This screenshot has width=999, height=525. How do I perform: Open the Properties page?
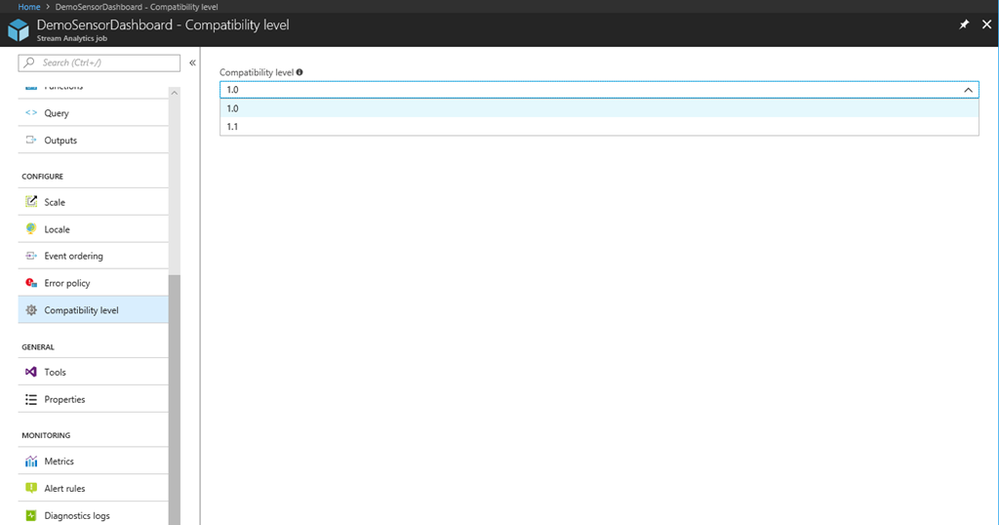click(93, 399)
